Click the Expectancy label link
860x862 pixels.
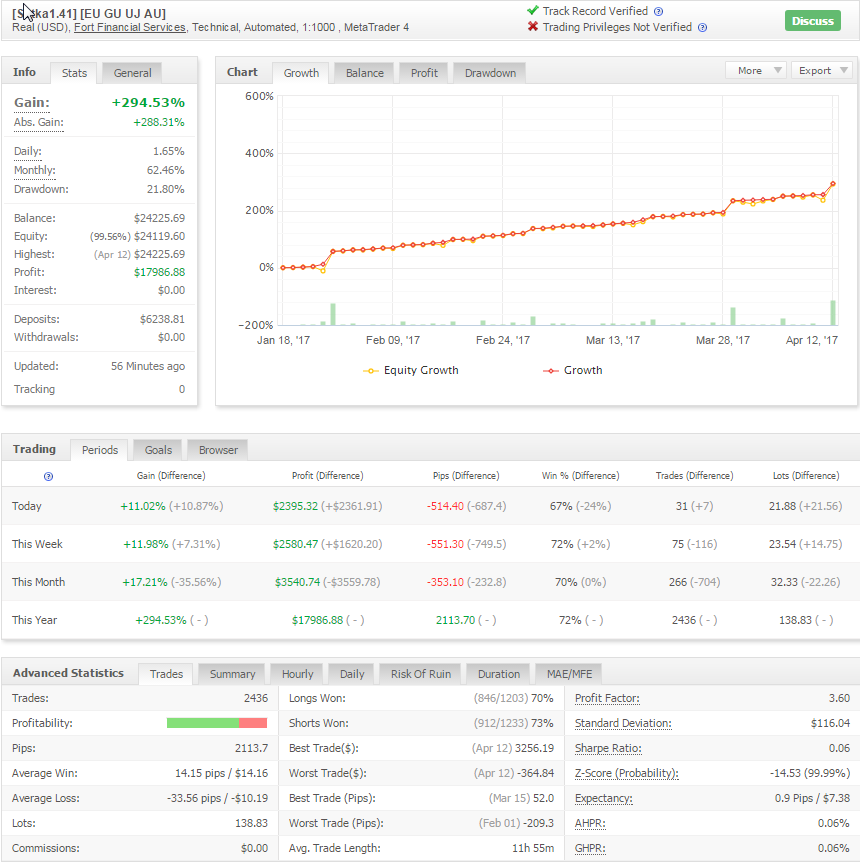click(x=604, y=798)
